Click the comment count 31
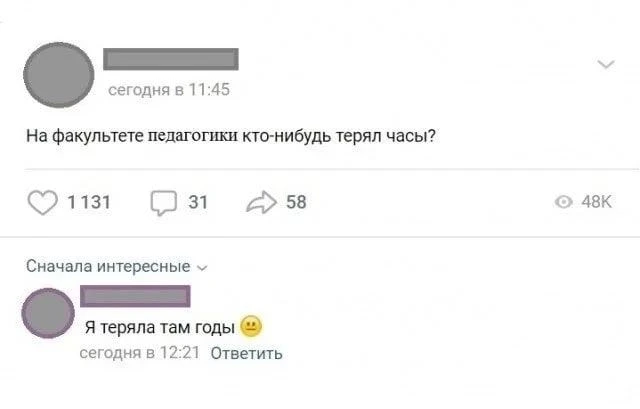640x409 pixels. click(x=198, y=203)
